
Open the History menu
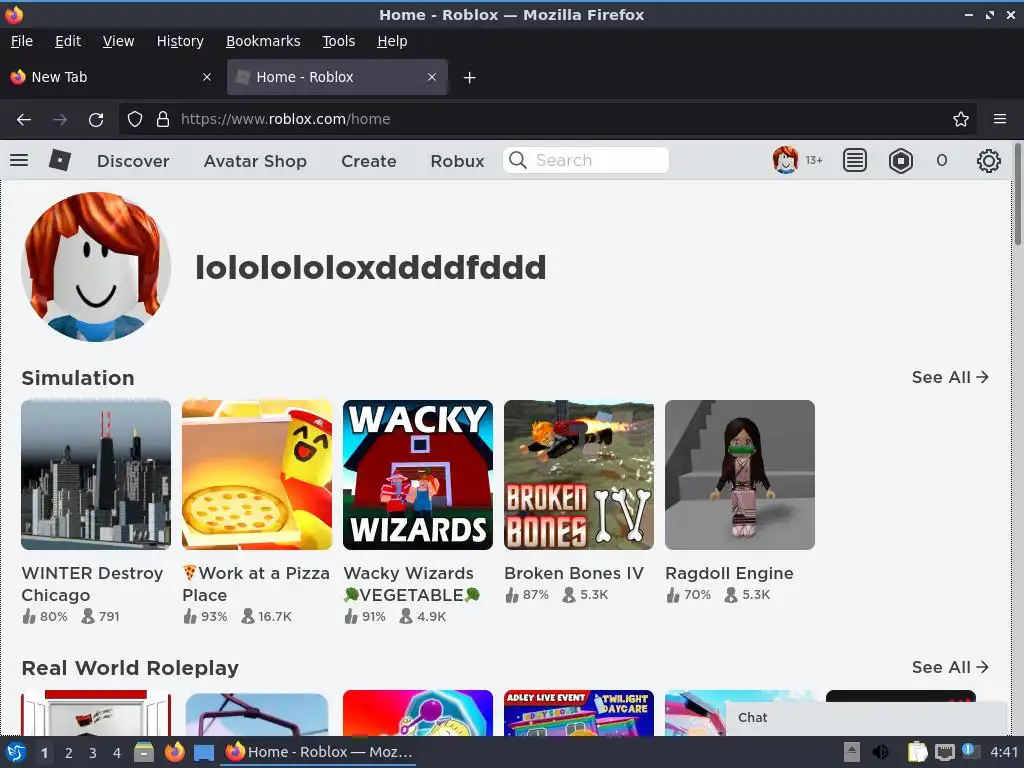click(x=180, y=41)
